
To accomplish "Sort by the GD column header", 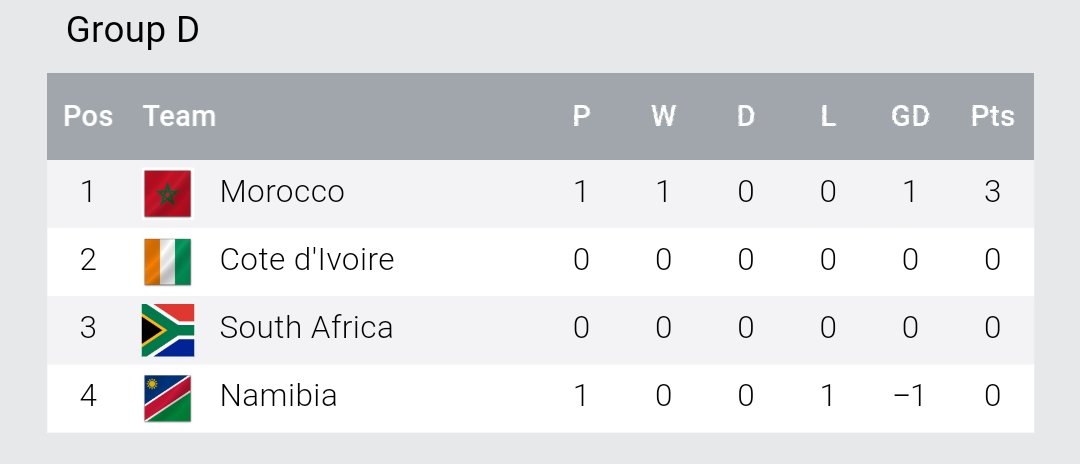I will coord(910,117).
